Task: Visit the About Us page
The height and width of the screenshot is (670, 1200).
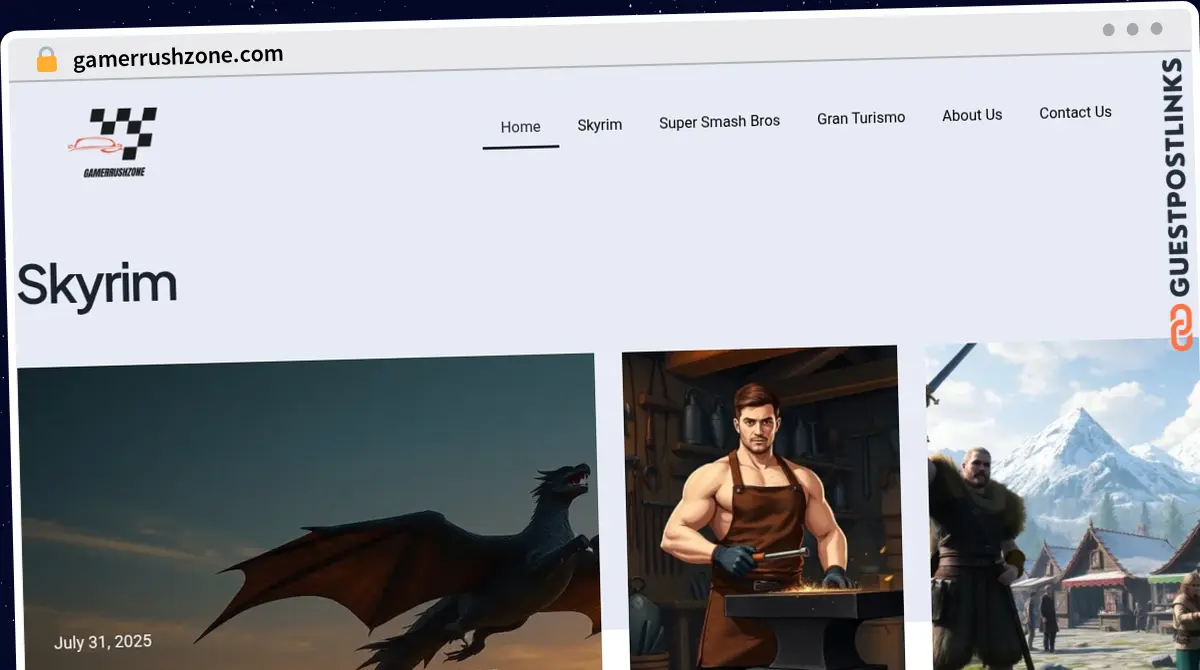Action: pyautogui.click(x=971, y=115)
